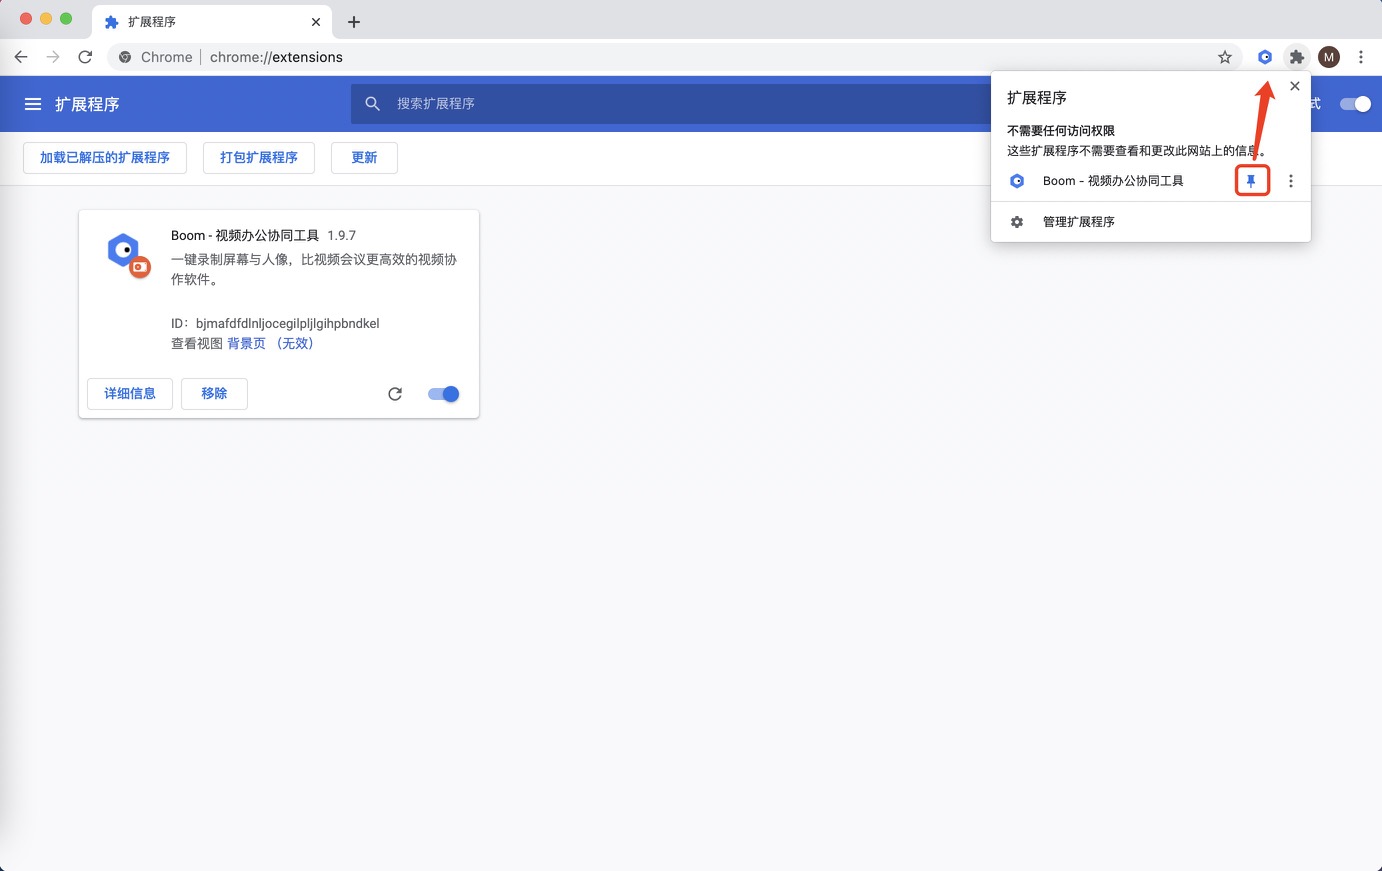Close the extensions popup panel
This screenshot has width=1382, height=871.
[1294, 86]
